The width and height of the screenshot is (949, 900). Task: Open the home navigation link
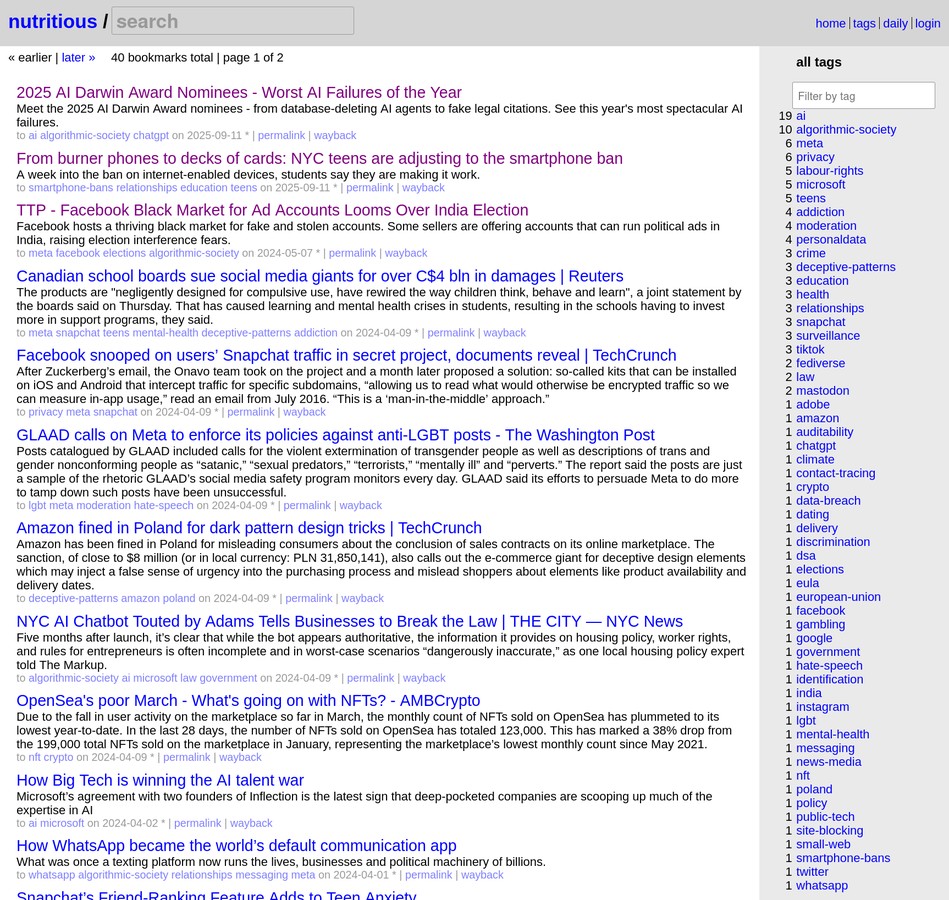tap(830, 24)
